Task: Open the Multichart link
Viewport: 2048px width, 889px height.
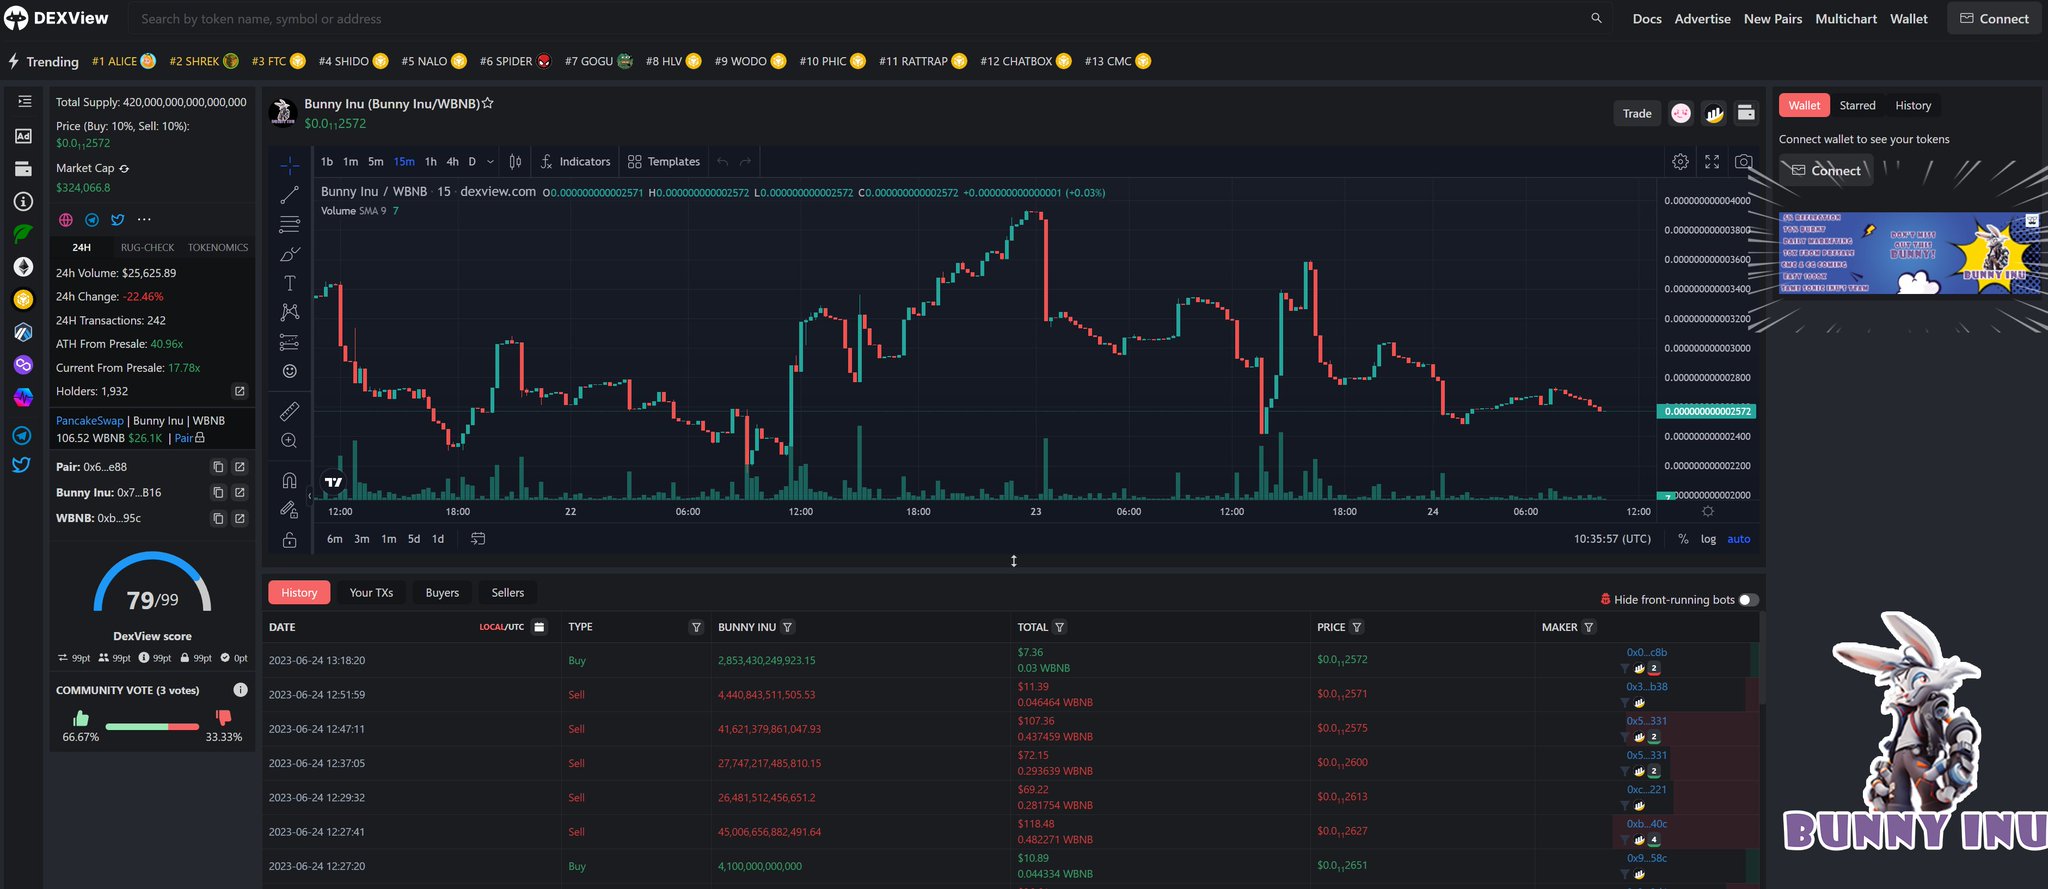Action: 1846,18
